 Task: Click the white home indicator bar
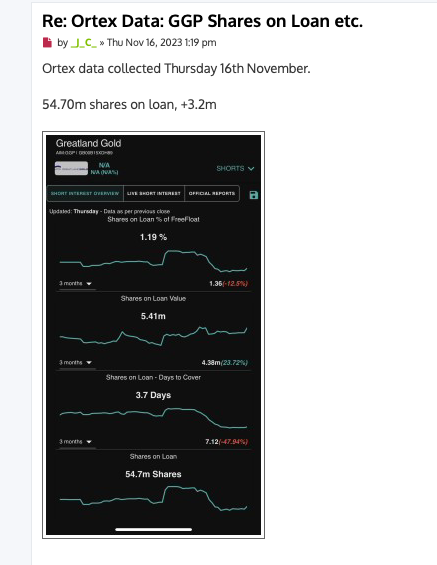pyautogui.click(x=153, y=529)
